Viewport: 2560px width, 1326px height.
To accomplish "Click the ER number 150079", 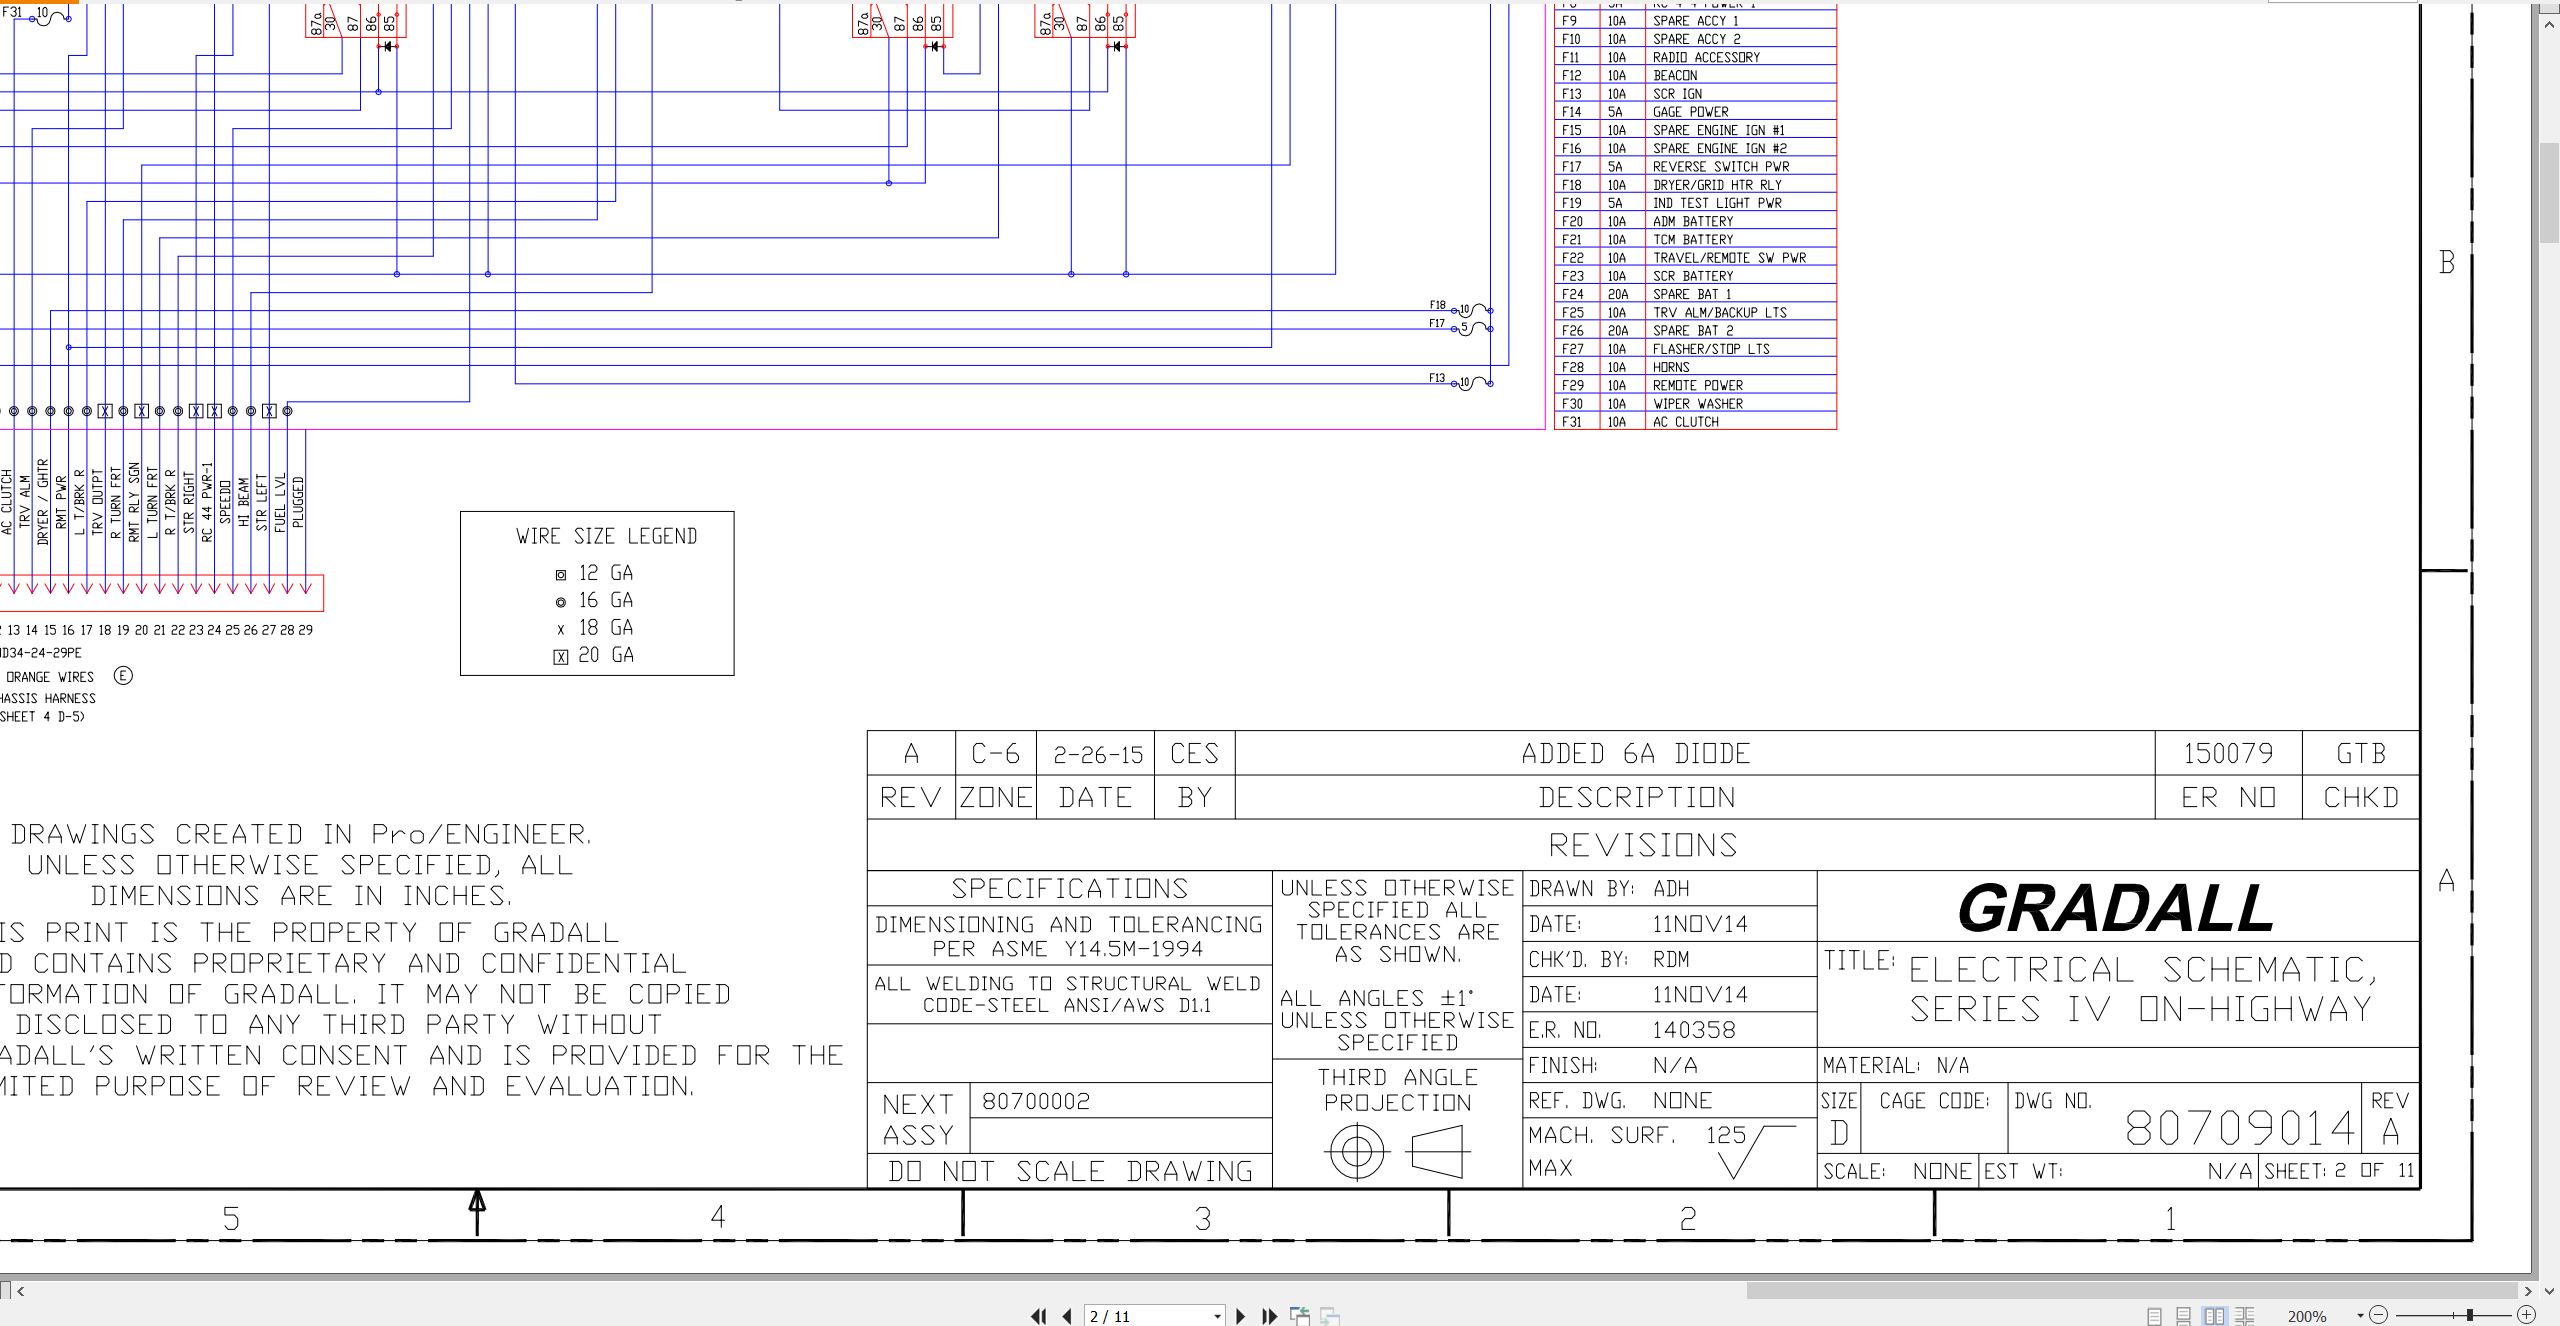I will click(x=2228, y=753).
